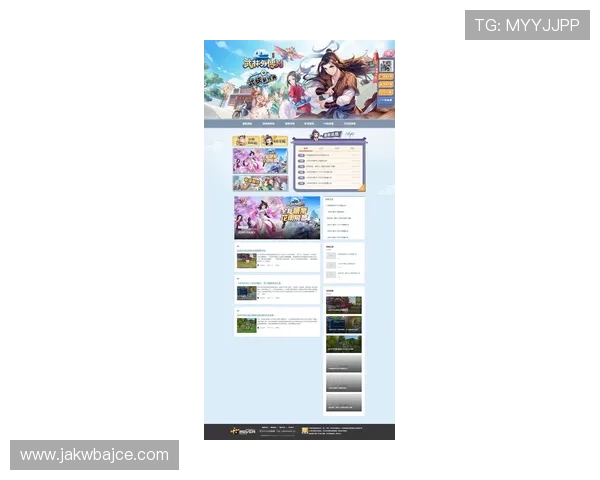Click the orange badge icon in the footer
The width and height of the screenshot is (600, 480).
[x=304, y=431]
